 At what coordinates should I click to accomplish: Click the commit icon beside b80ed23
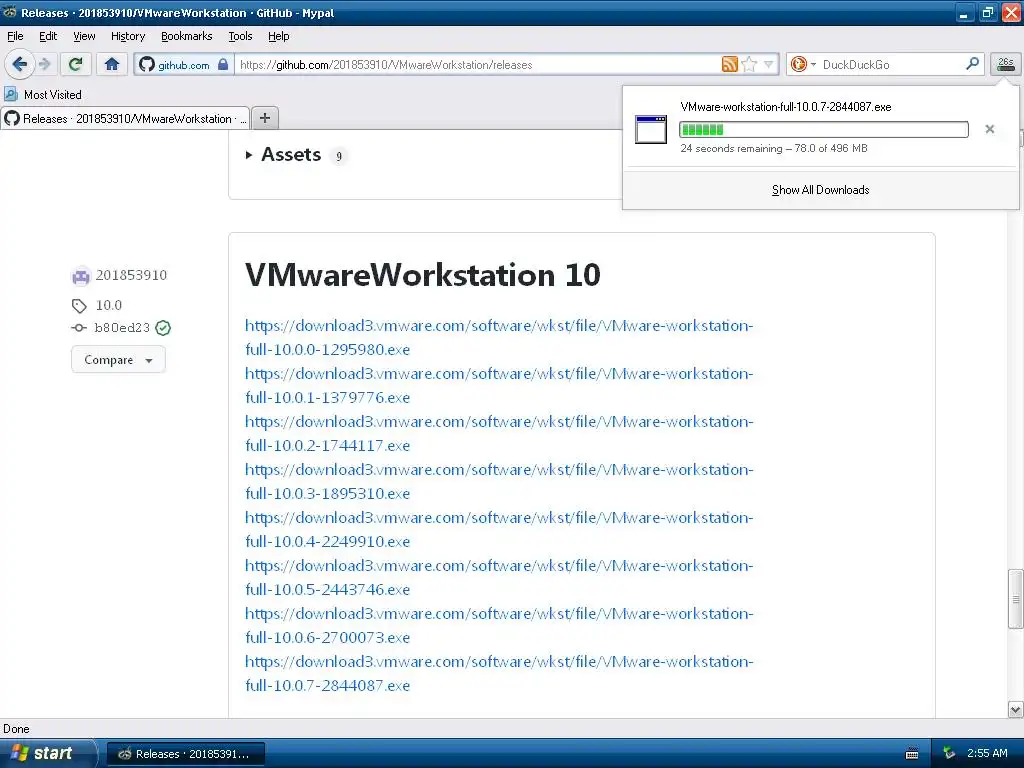[79, 328]
